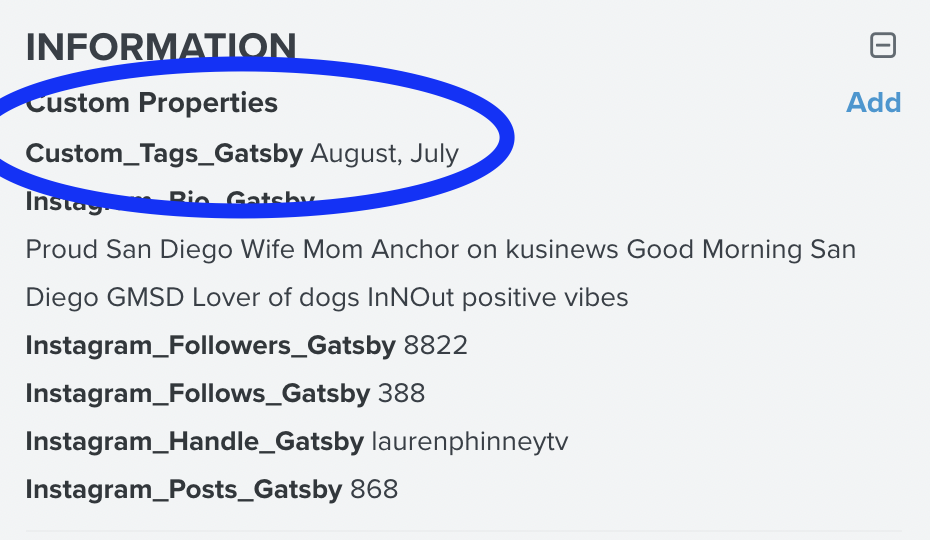Screen dimensions: 930x540
Task: Select the Instagram_Posts_Gatsby label
Action: (x=184, y=490)
